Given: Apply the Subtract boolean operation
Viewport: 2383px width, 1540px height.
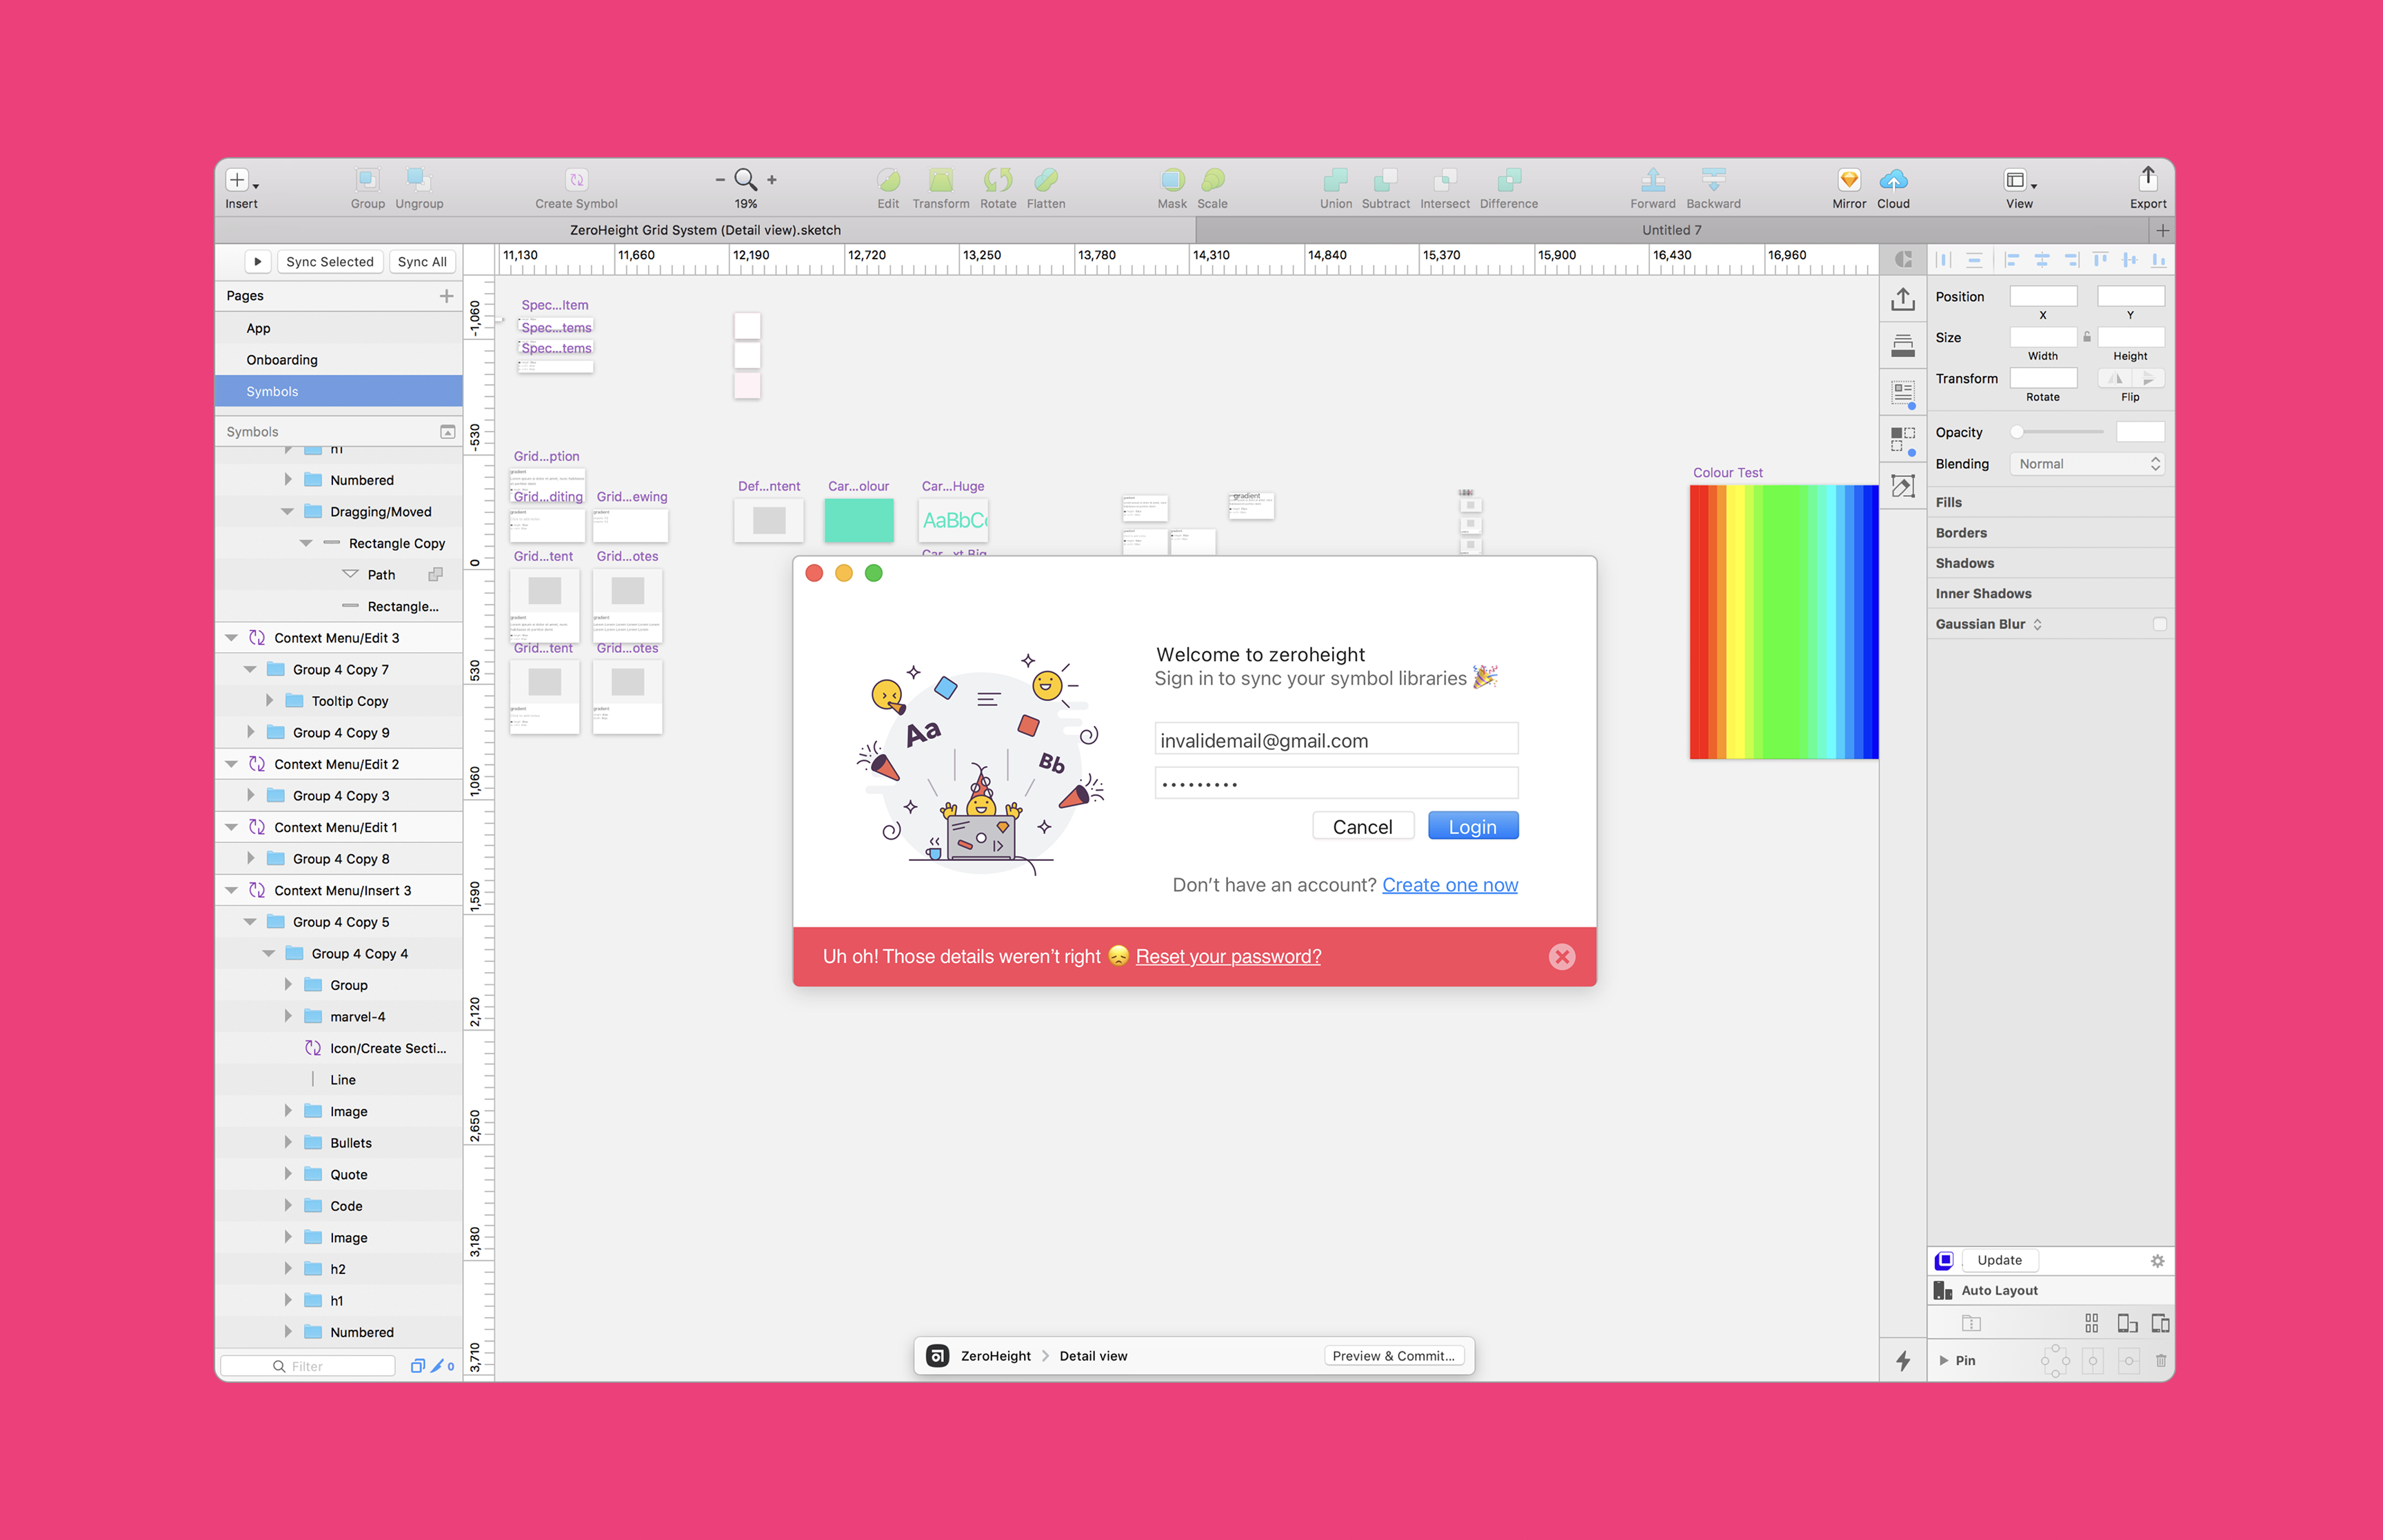Looking at the screenshot, I should (x=1386, y=180).
